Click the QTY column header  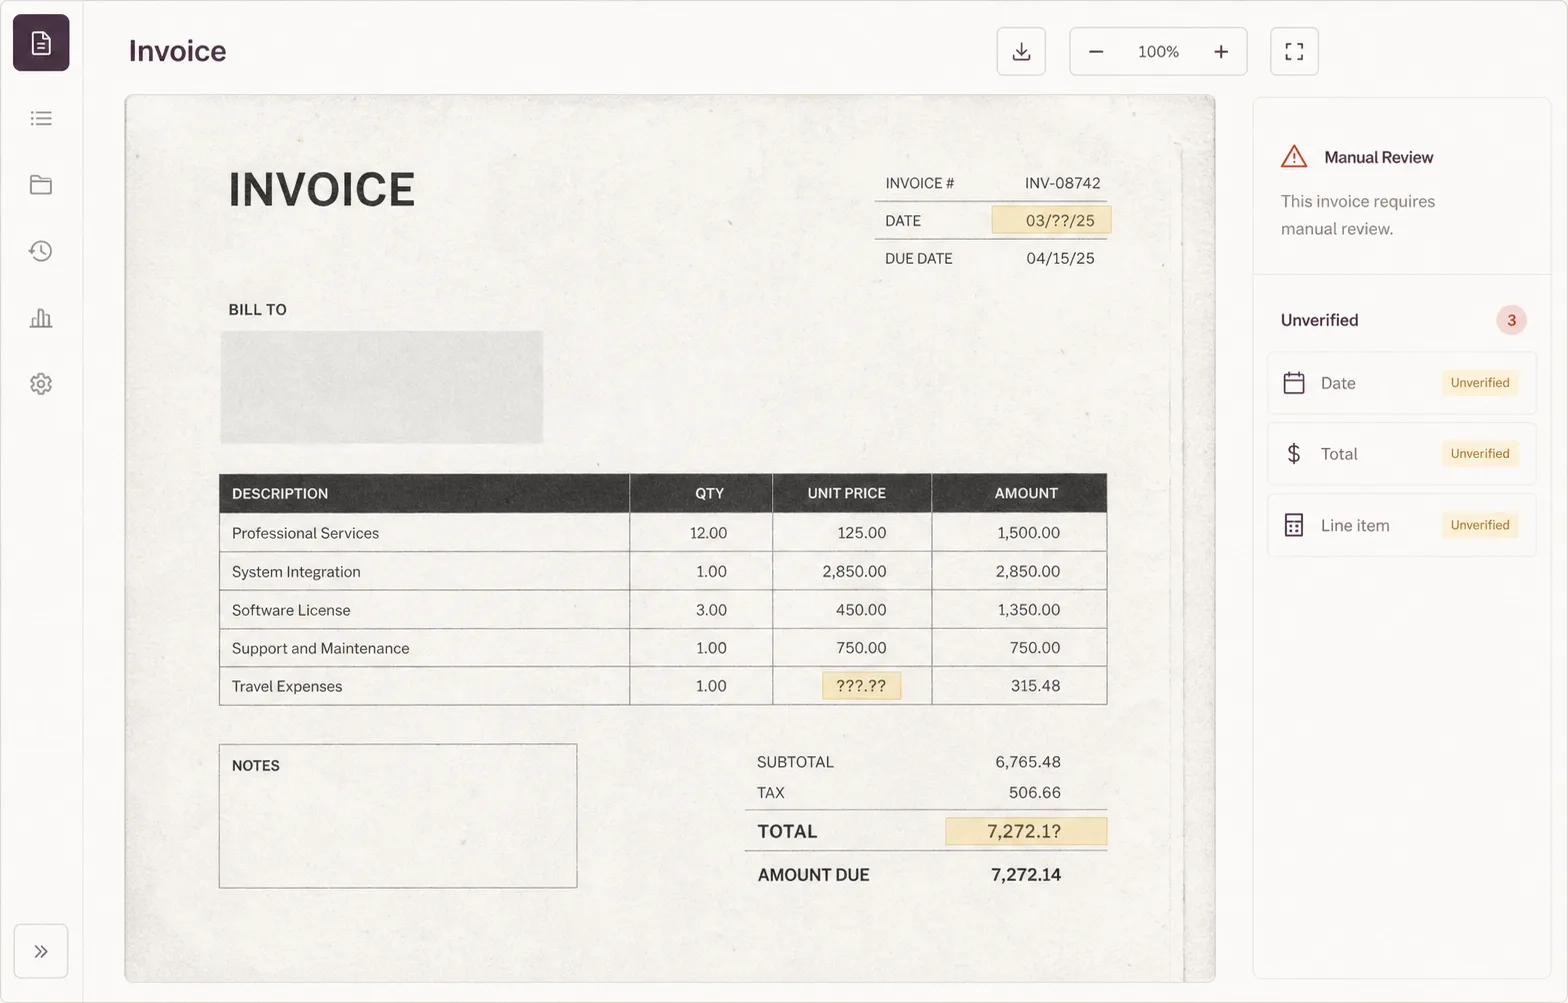pyautogui.click(x=709, y=493)
